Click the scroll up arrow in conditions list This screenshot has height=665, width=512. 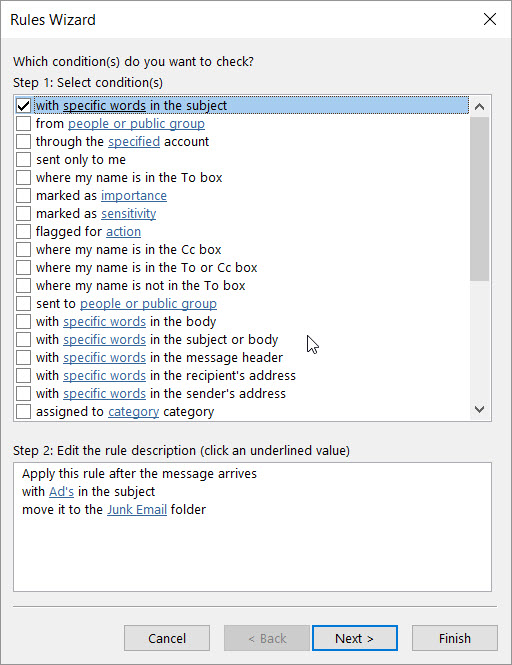pyautogui.click(x=479, y=106)
